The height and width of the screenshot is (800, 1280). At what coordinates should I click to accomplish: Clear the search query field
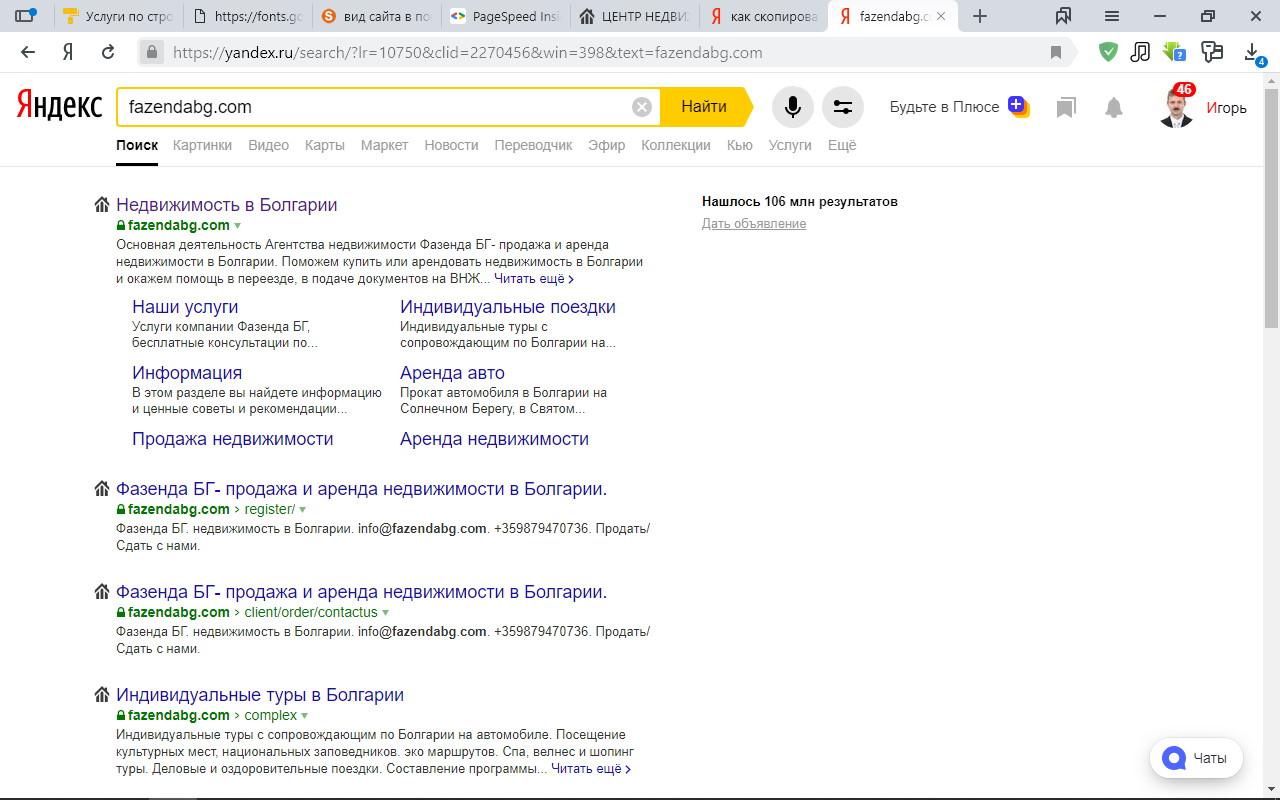(642, 107)
